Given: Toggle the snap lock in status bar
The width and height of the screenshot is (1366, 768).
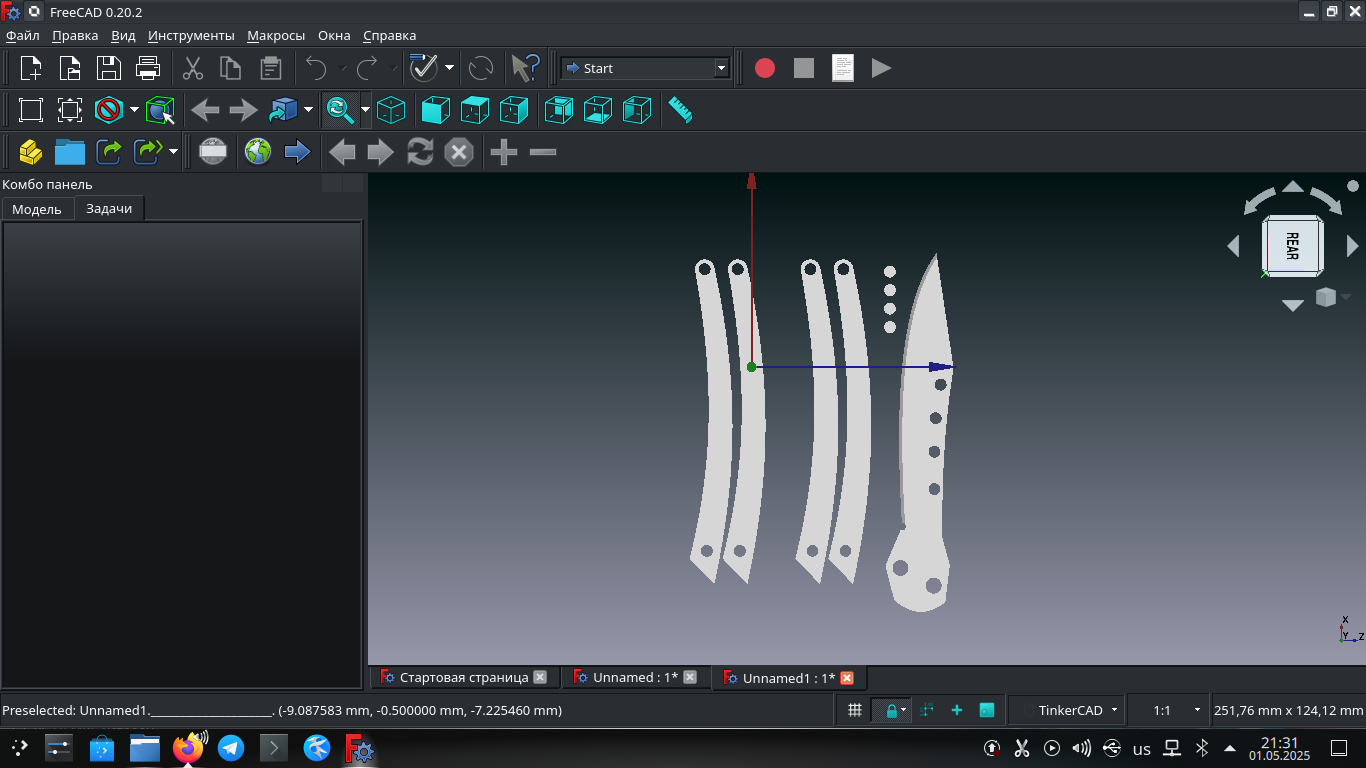Looking at the screenshot, I should click(x=891, y=710).
